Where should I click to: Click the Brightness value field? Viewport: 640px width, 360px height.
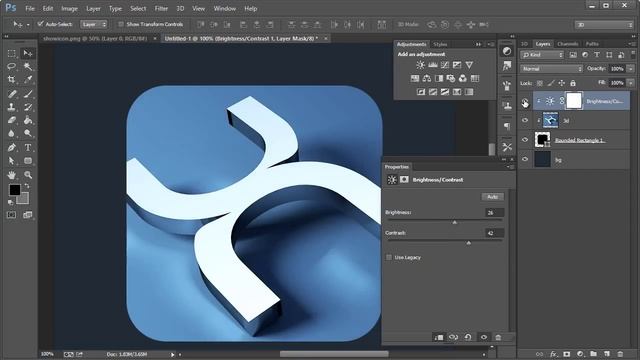(x=494, y=213)
